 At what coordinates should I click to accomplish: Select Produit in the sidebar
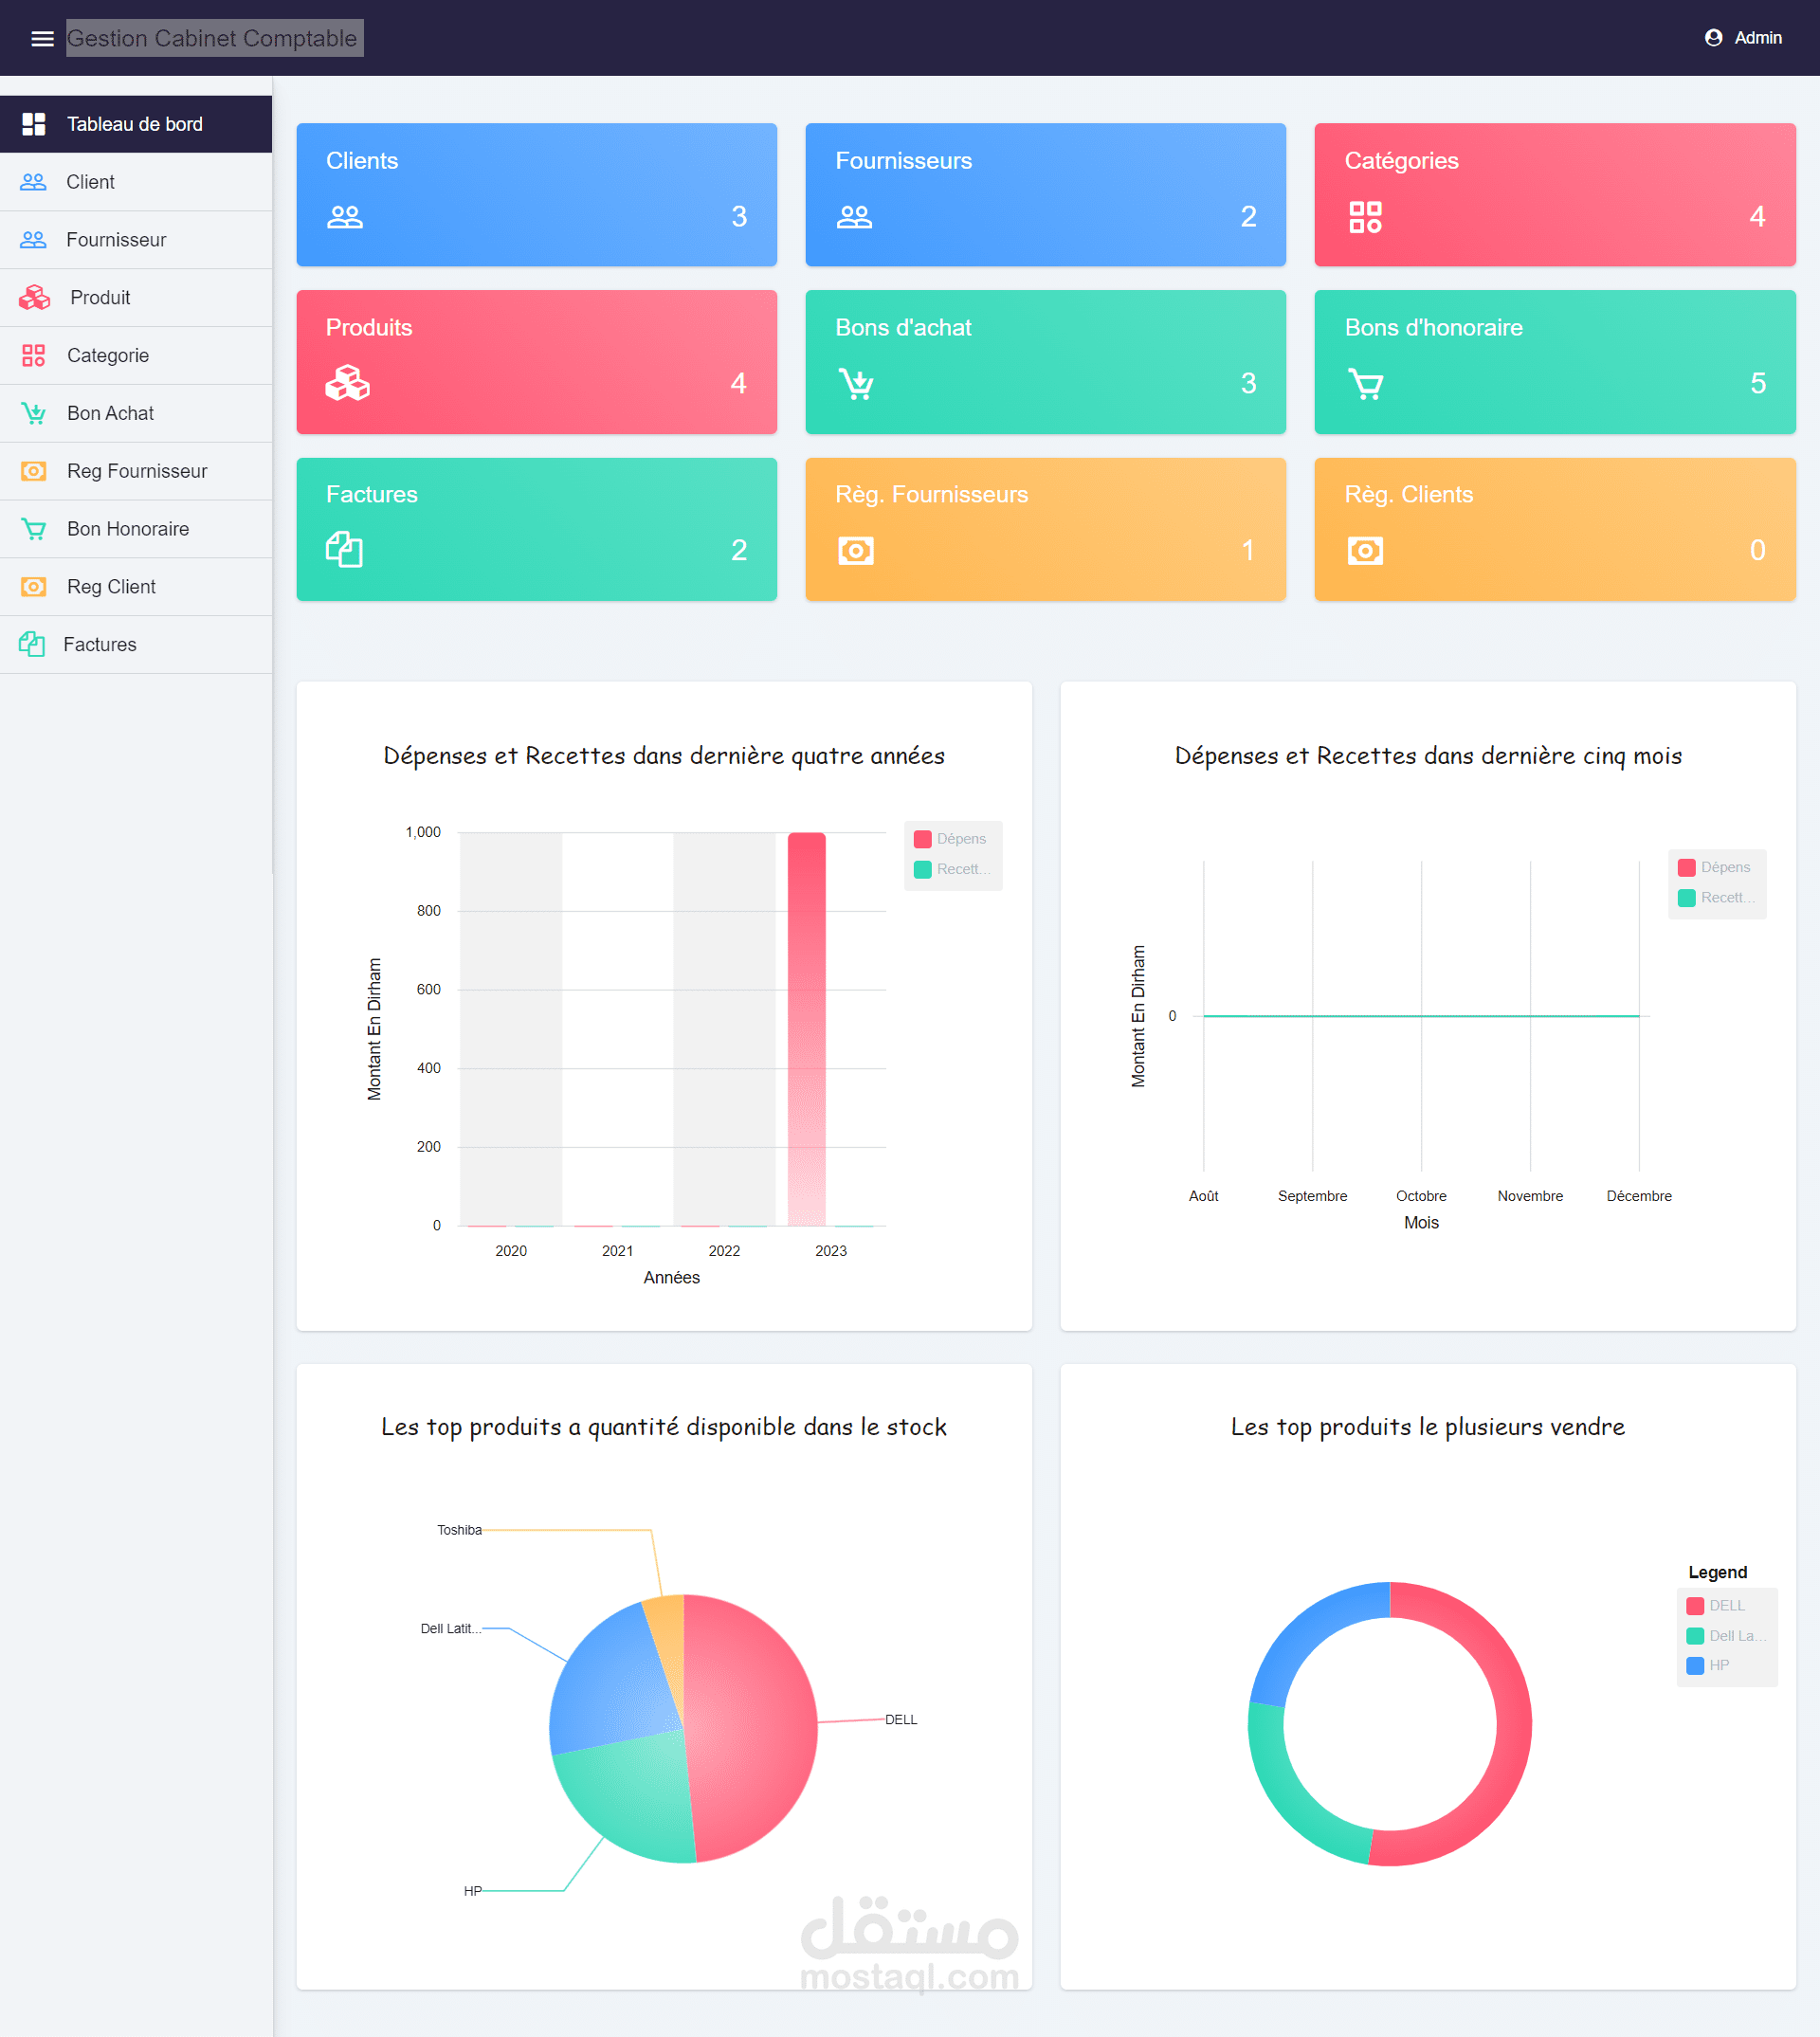(136, 297)
